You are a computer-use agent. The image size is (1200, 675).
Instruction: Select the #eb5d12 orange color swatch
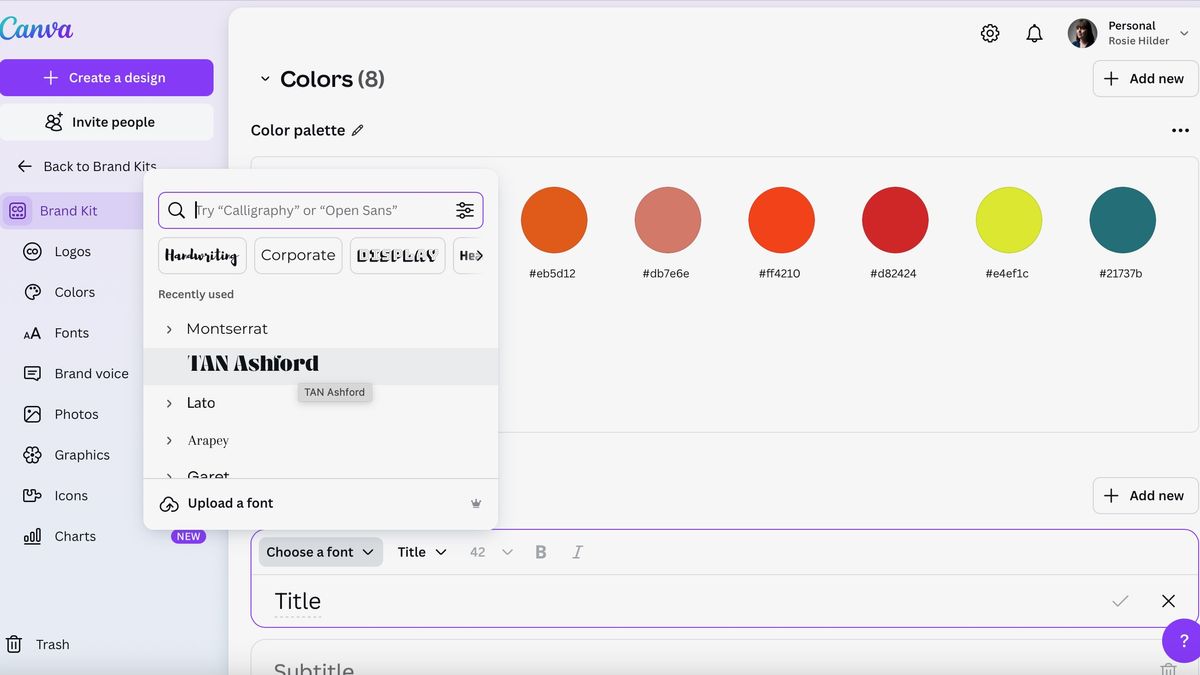(x=554, y=219)
